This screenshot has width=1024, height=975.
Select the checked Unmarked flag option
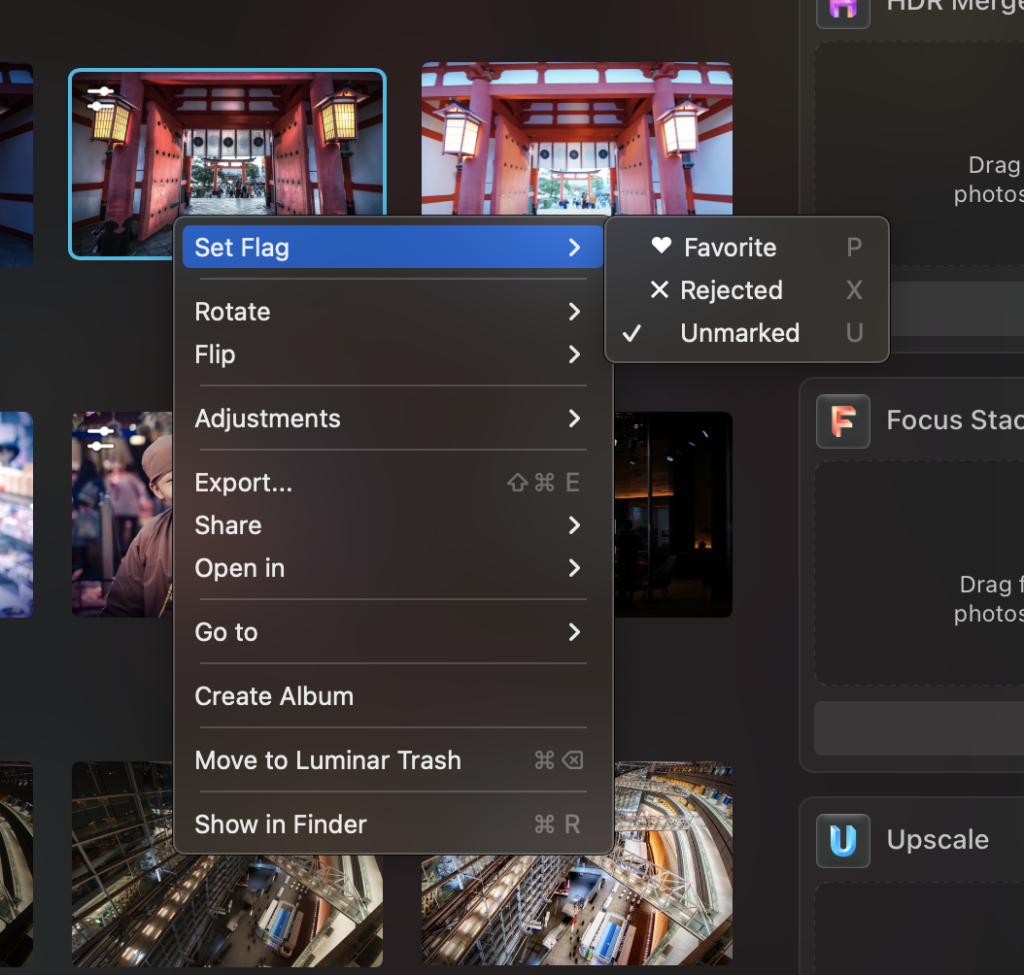coord(747,333)
